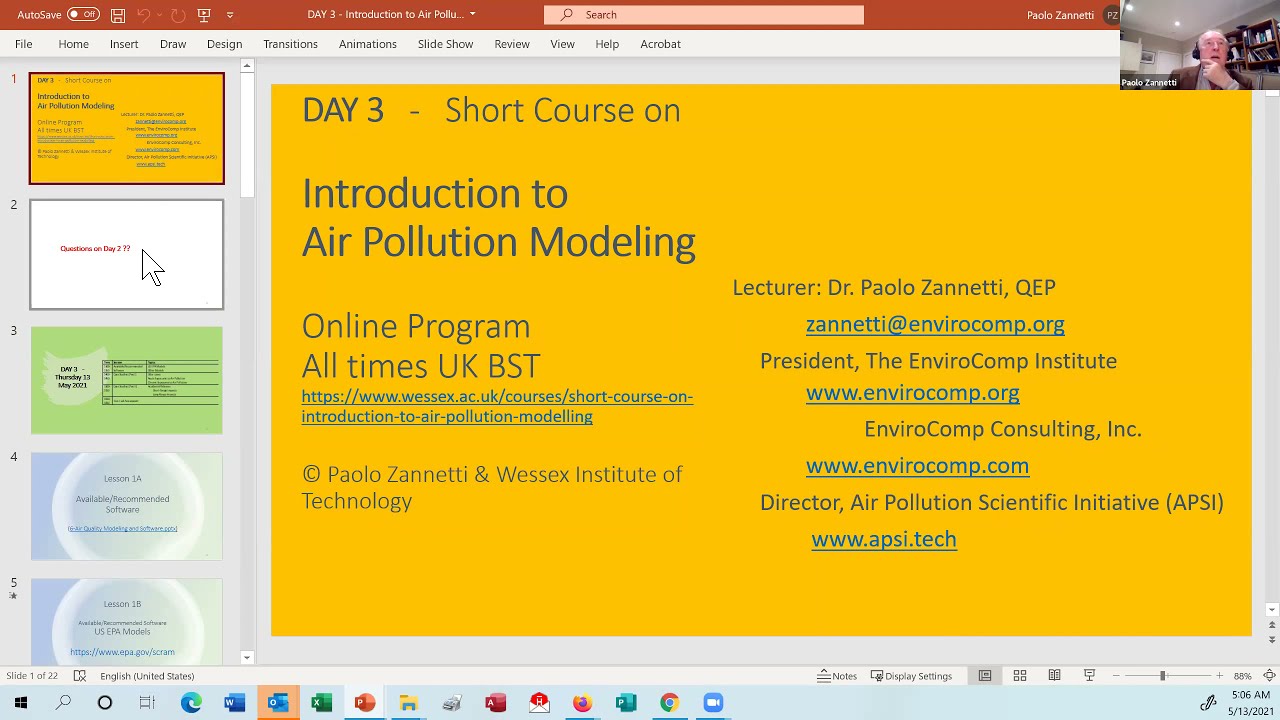Click the Save icon in the title bar

(118, 15)
